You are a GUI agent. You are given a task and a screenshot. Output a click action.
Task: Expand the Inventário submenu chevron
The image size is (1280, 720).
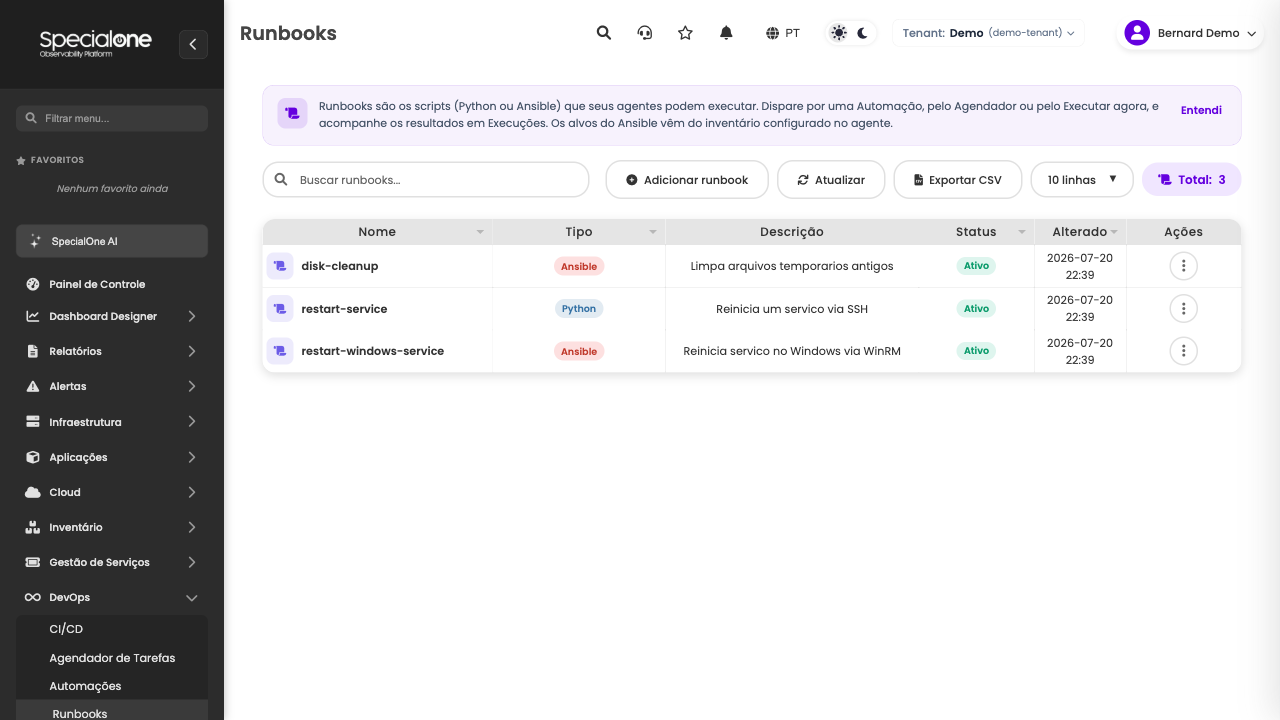(x=192, y=527)
